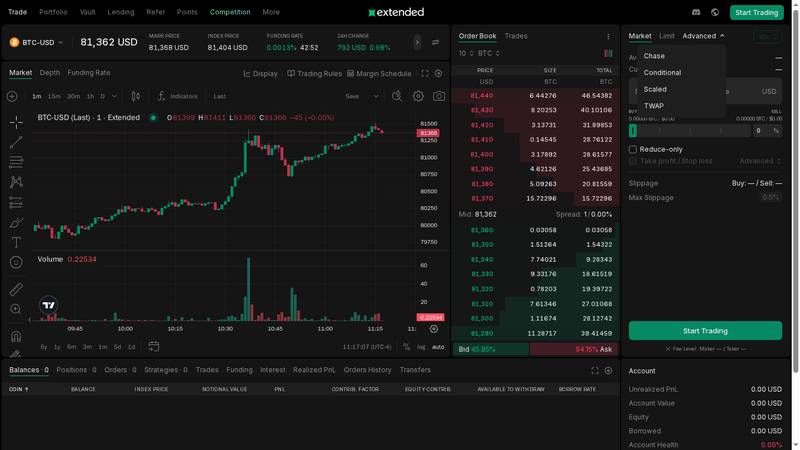Toggle the magnet snap mode
This screenshot has height=450, width=800.
click(x=16, y=336)
